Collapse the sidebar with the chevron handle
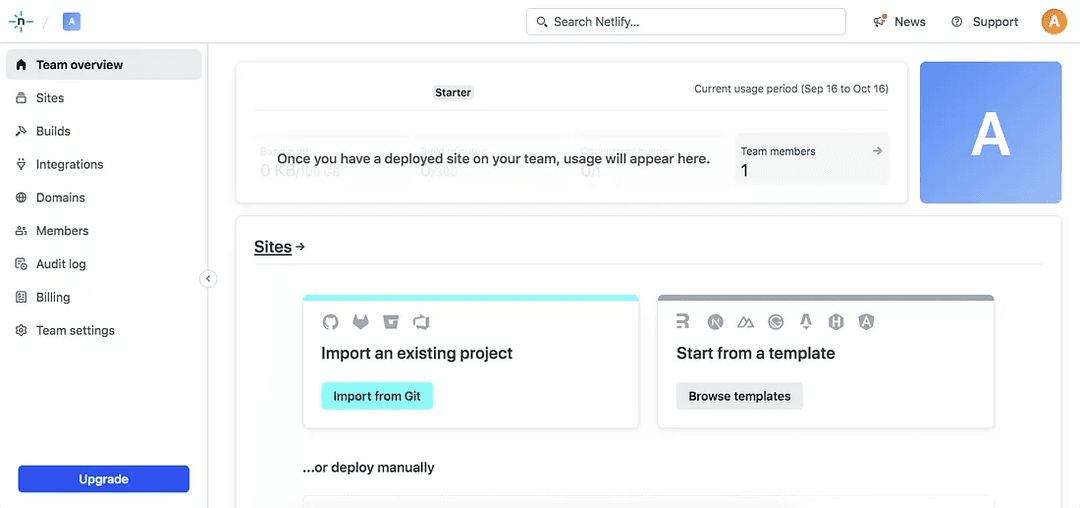The height and width of the screenshot is (508, 1080). [x=208, y=279]
